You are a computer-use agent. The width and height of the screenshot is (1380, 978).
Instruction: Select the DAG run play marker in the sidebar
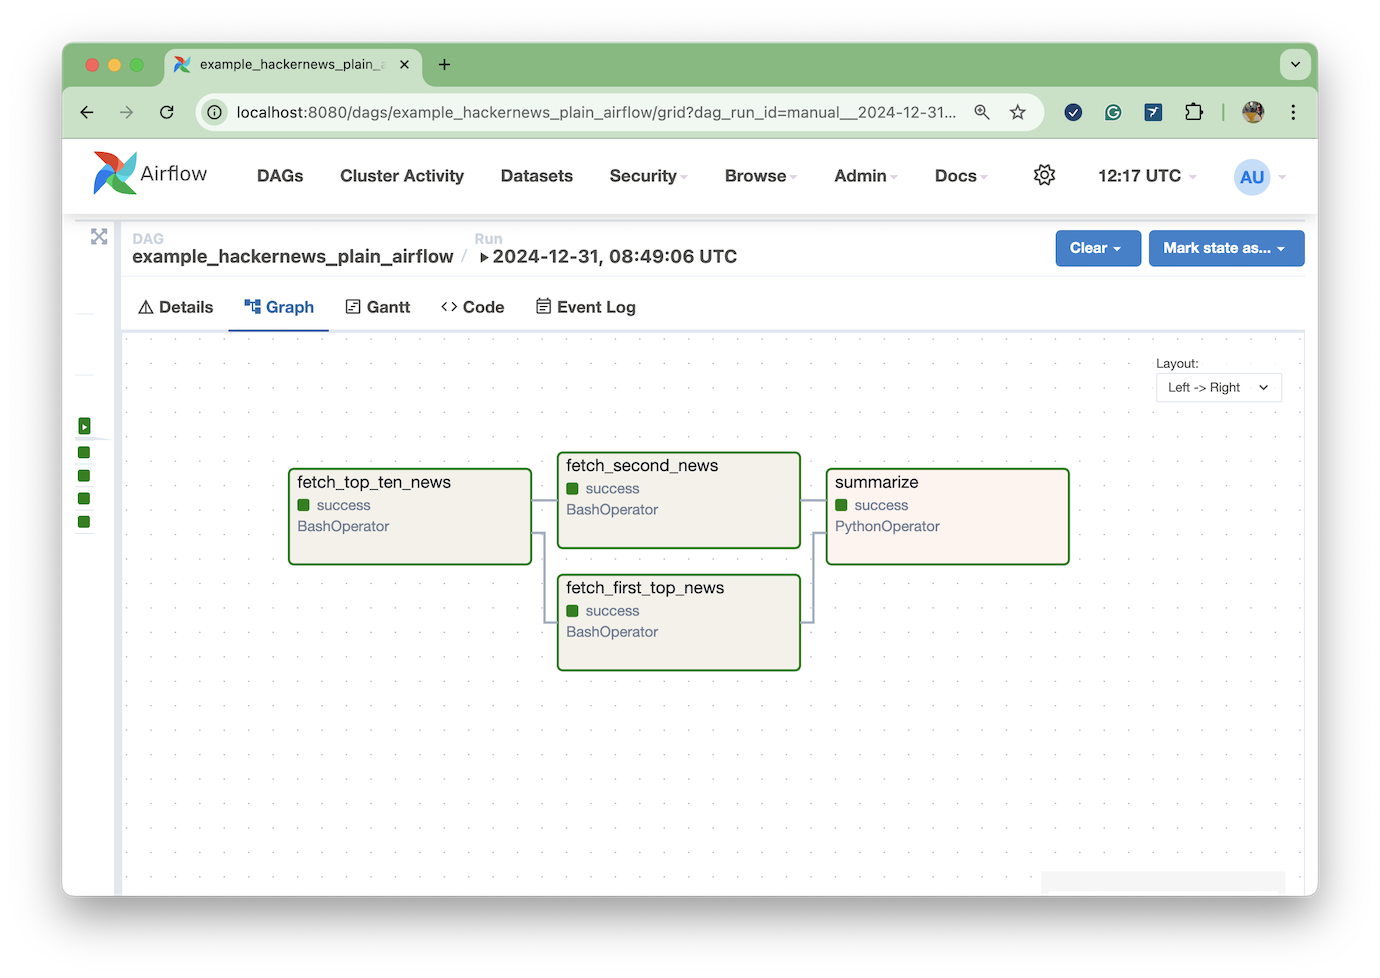85,427
